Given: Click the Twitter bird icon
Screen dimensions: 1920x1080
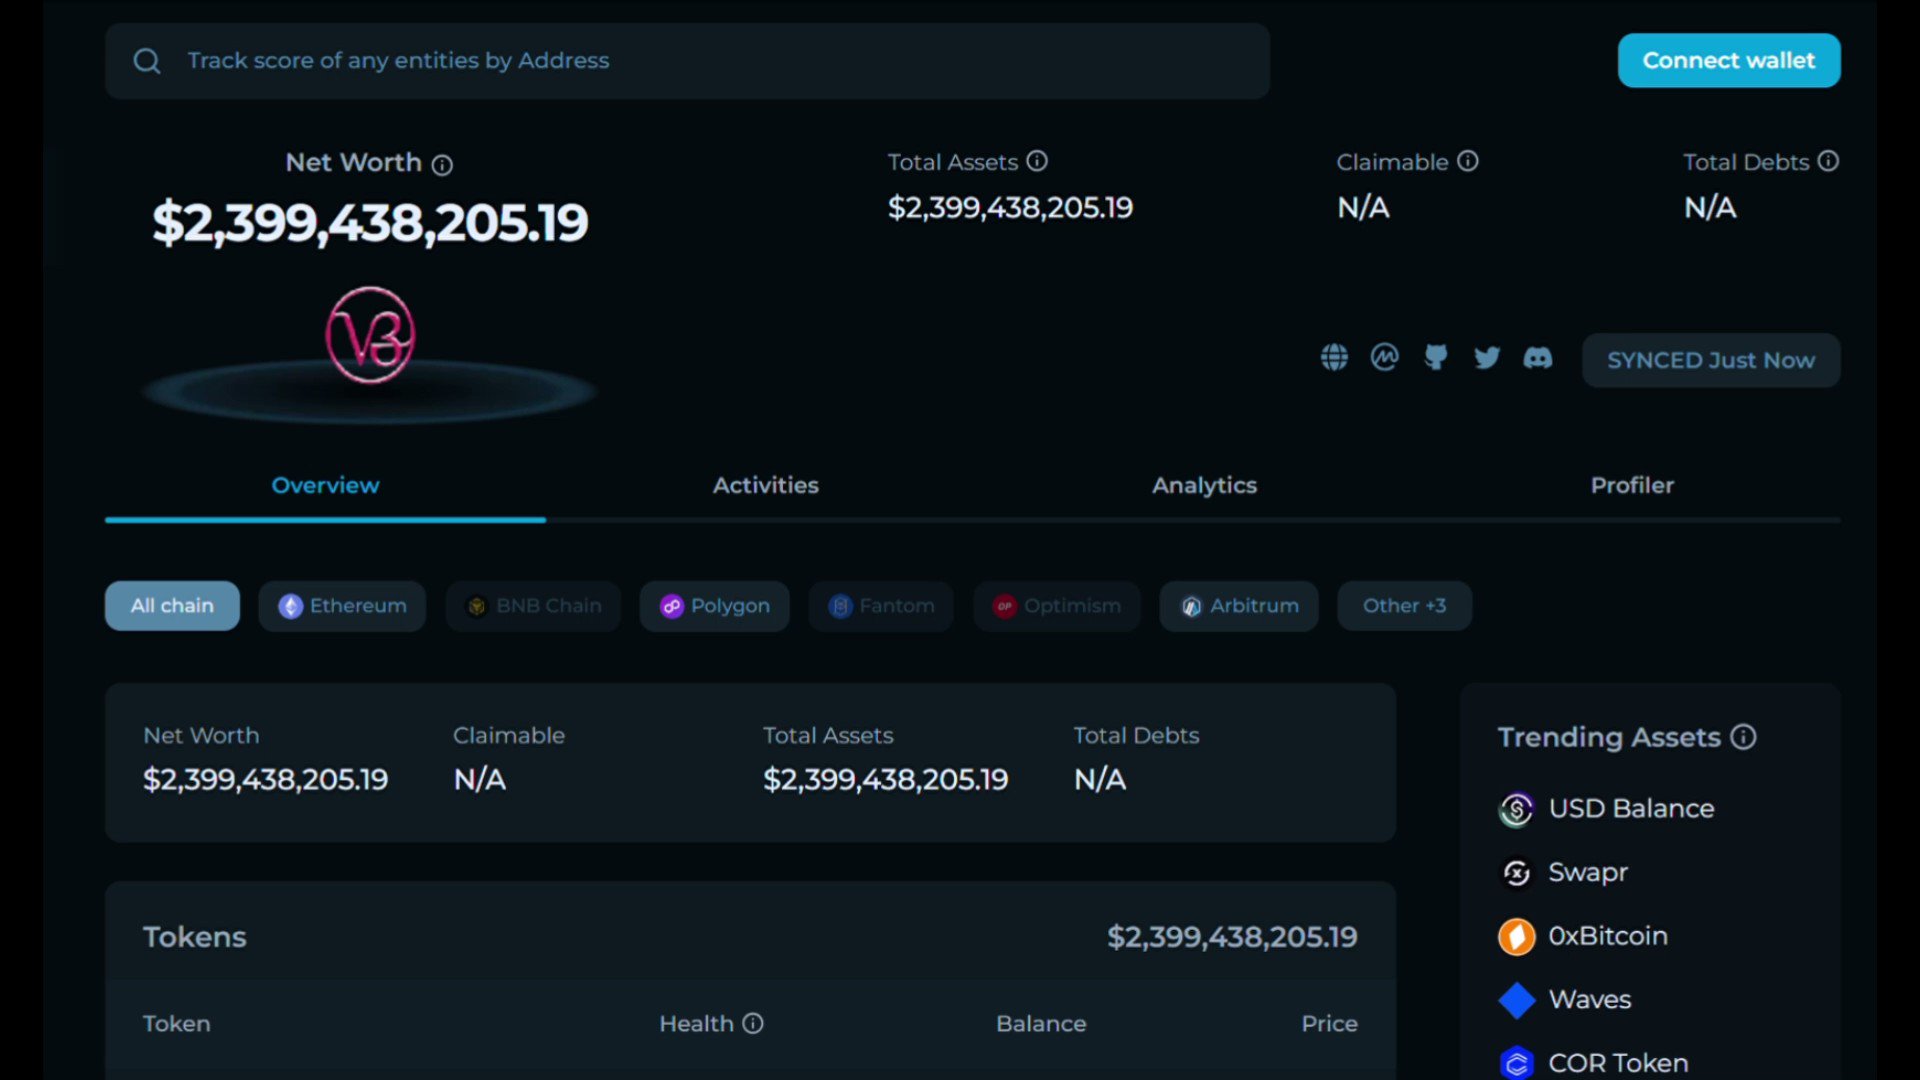Looking at the screenshot, I should [x=1487, y=357].
